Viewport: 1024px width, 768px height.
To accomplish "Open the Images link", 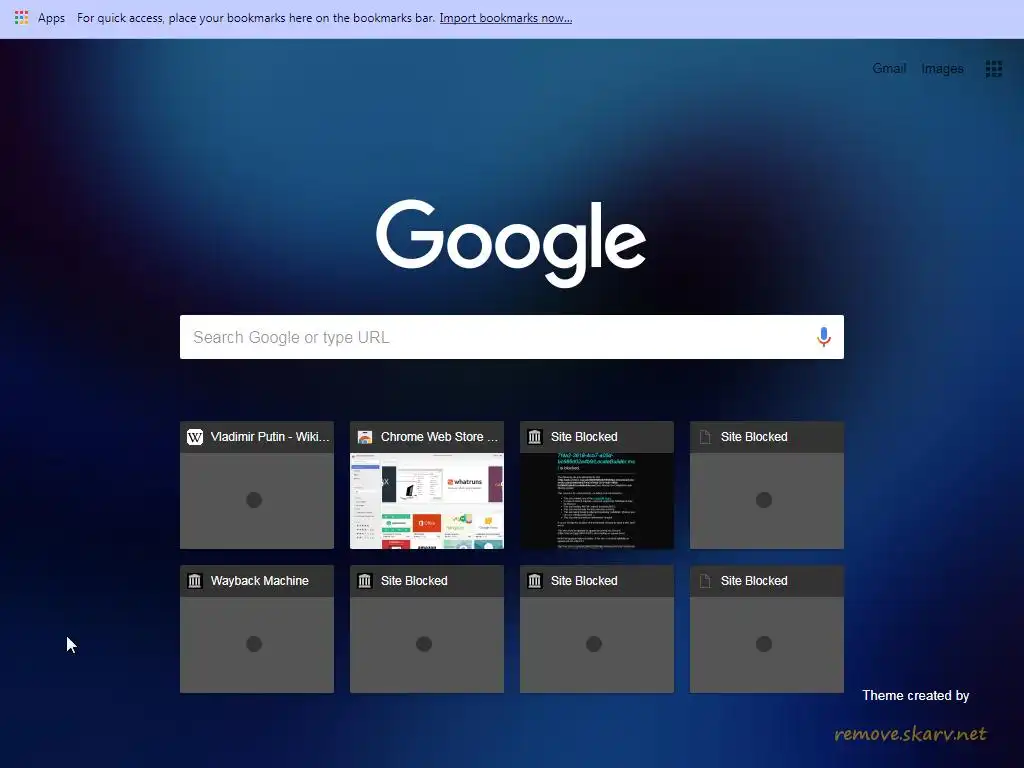I will [x=942, y=69].
